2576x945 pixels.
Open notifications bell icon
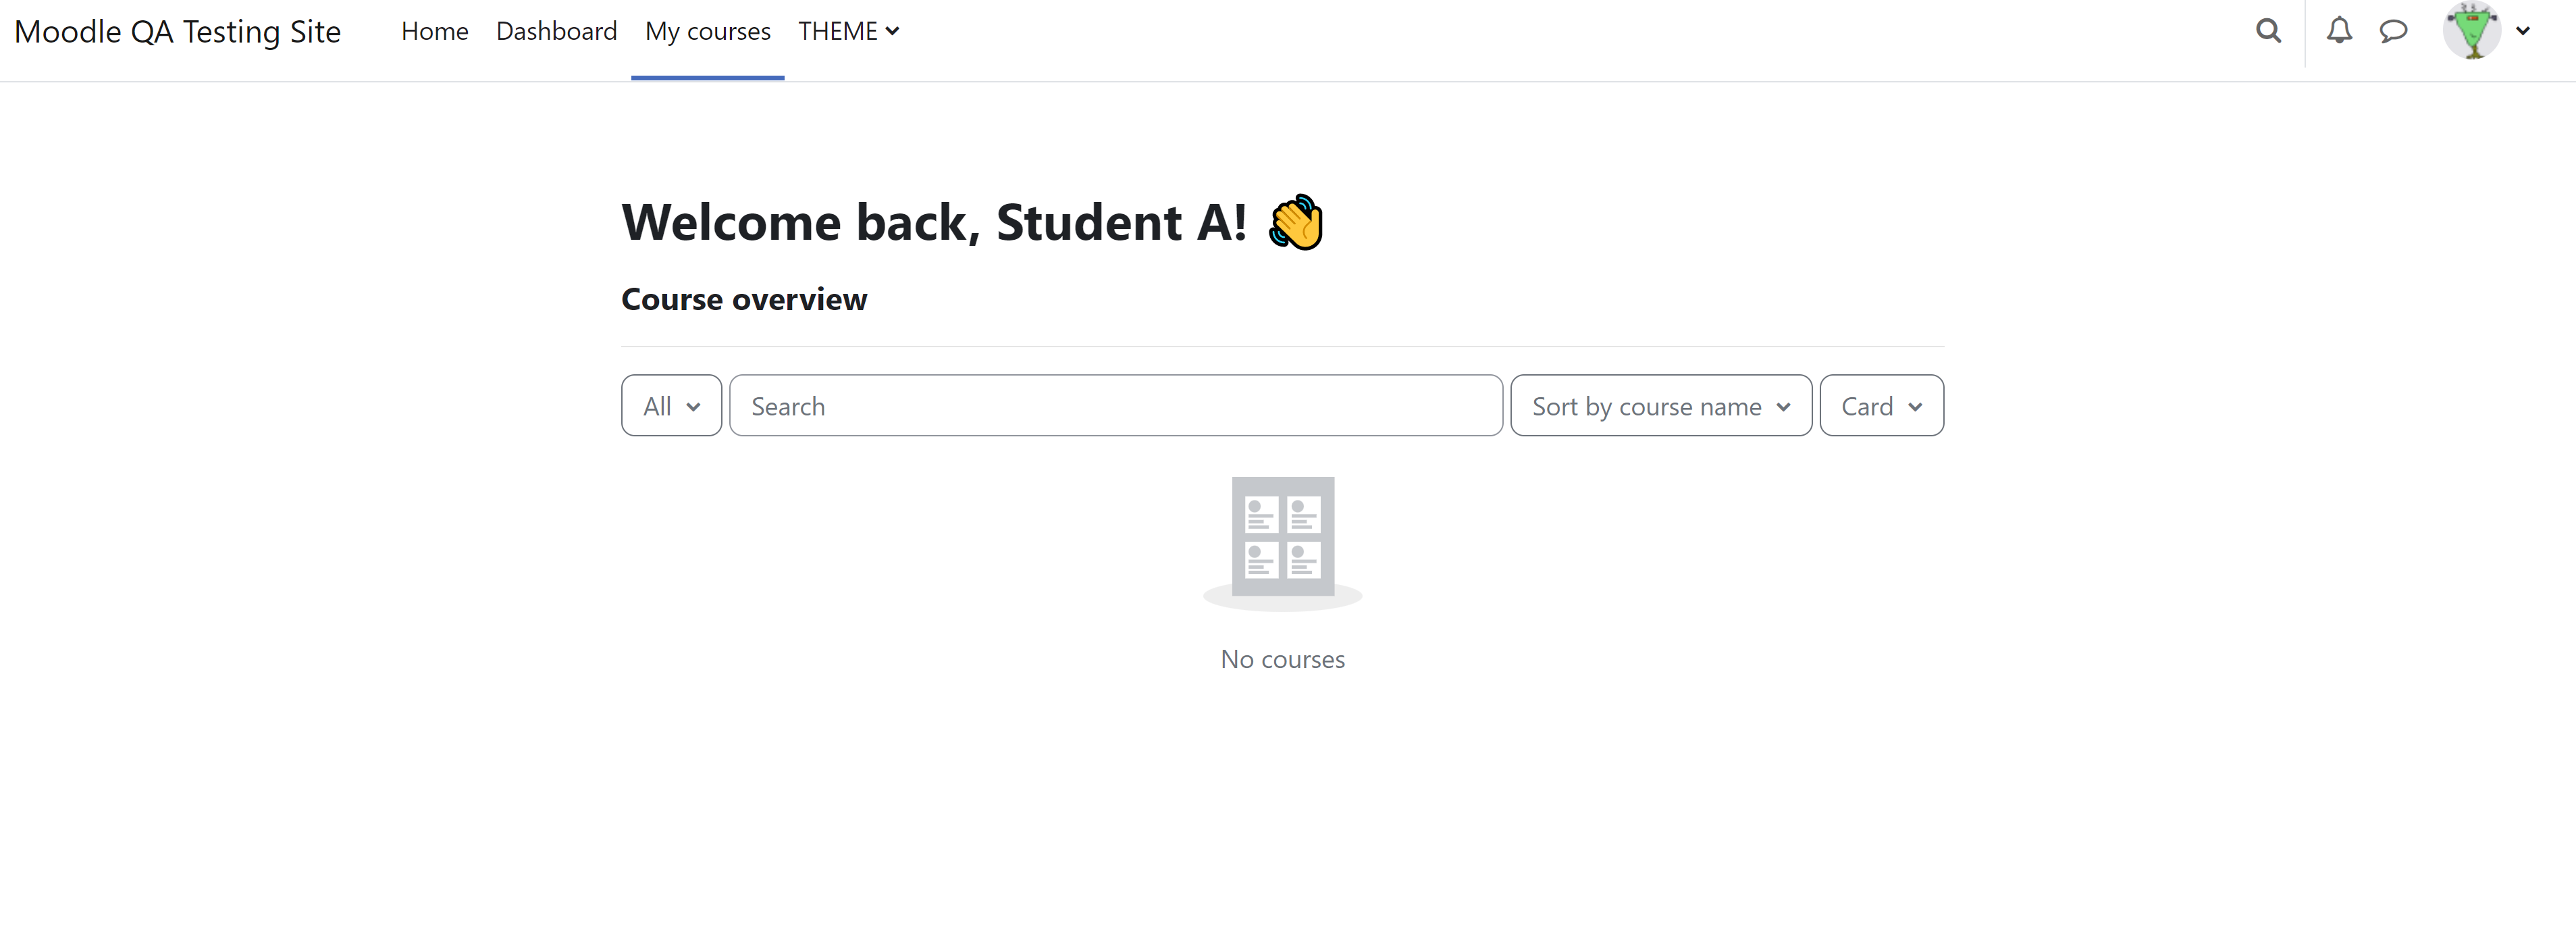2339,31
